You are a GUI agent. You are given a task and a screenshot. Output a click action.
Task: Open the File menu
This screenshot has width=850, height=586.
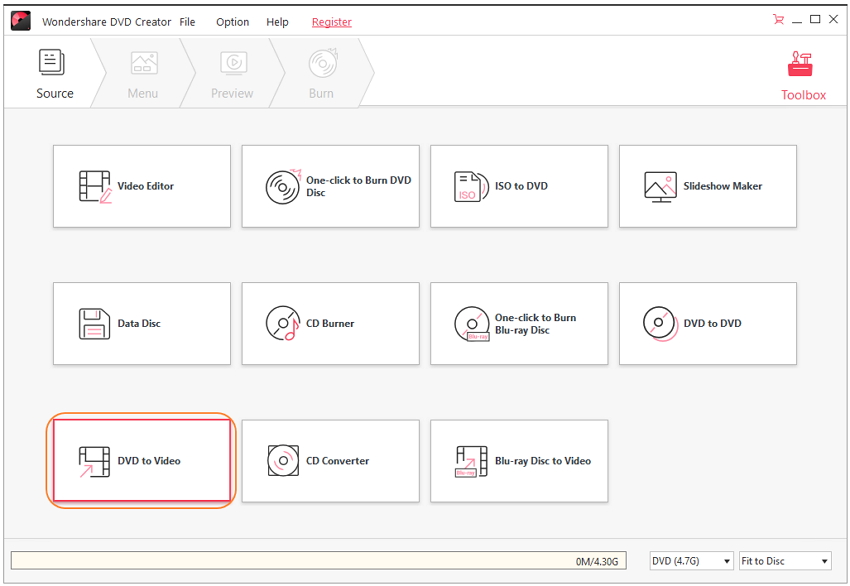pos(187,22)
